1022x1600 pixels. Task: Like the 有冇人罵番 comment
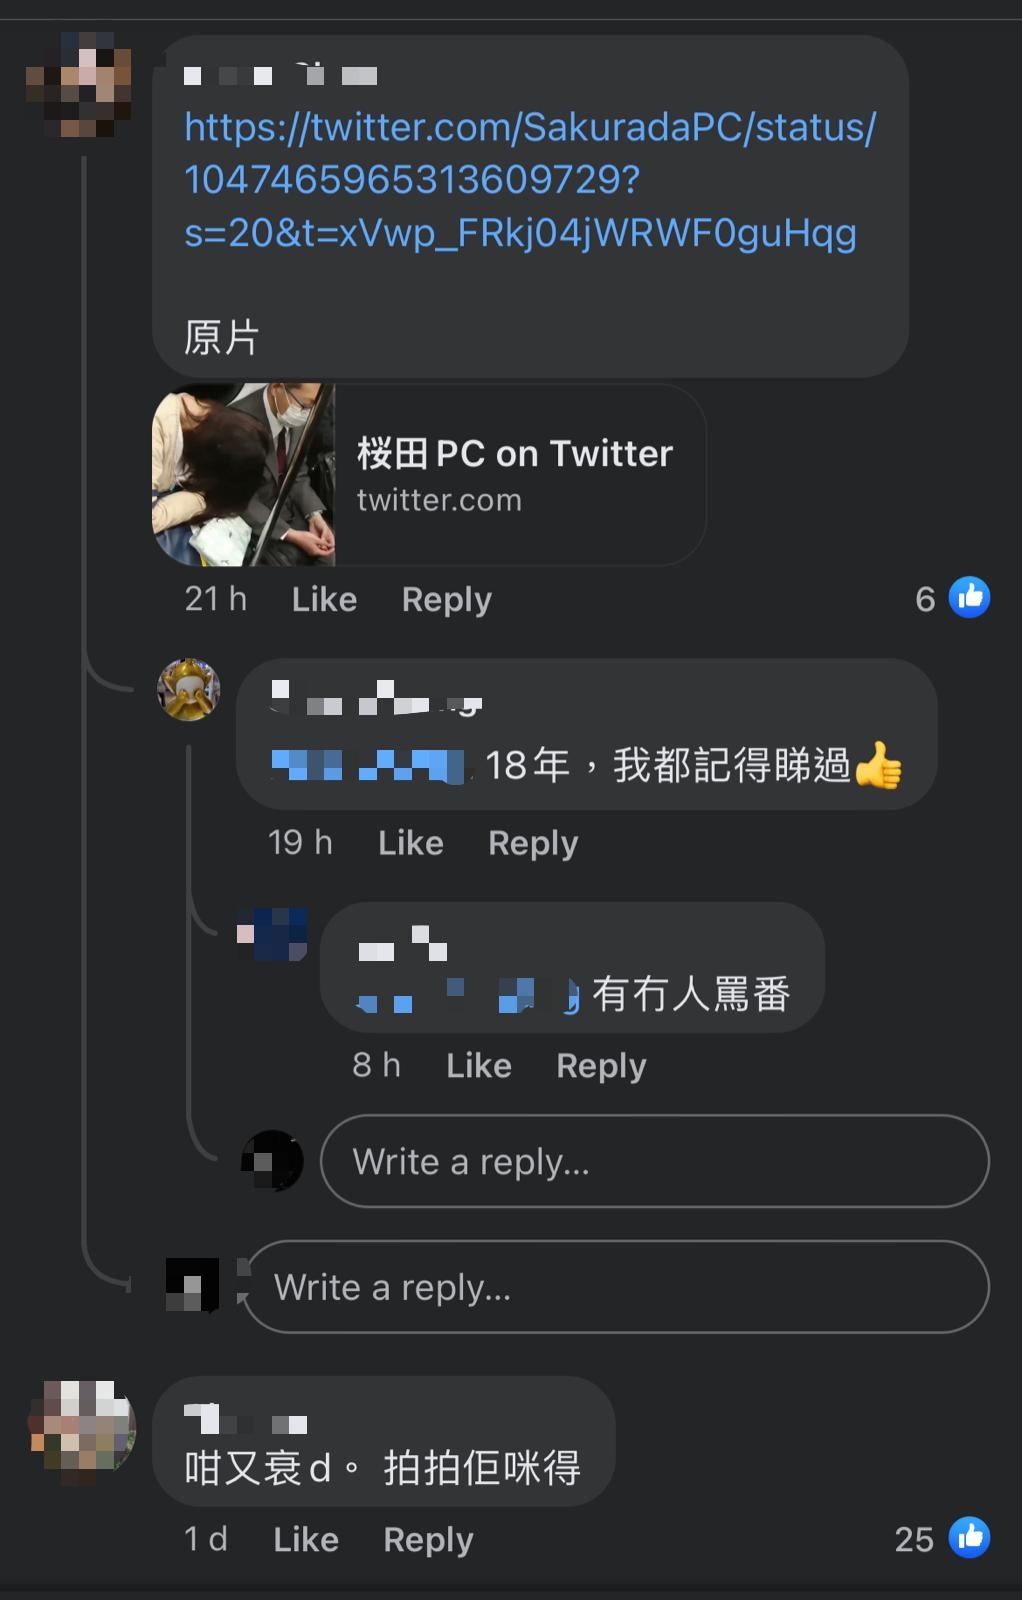[478, 1066]
